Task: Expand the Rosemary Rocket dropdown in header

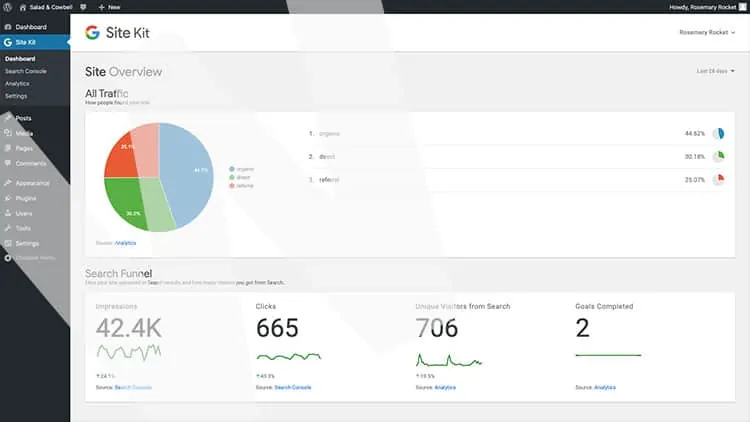Action: [x=707, y=33]
